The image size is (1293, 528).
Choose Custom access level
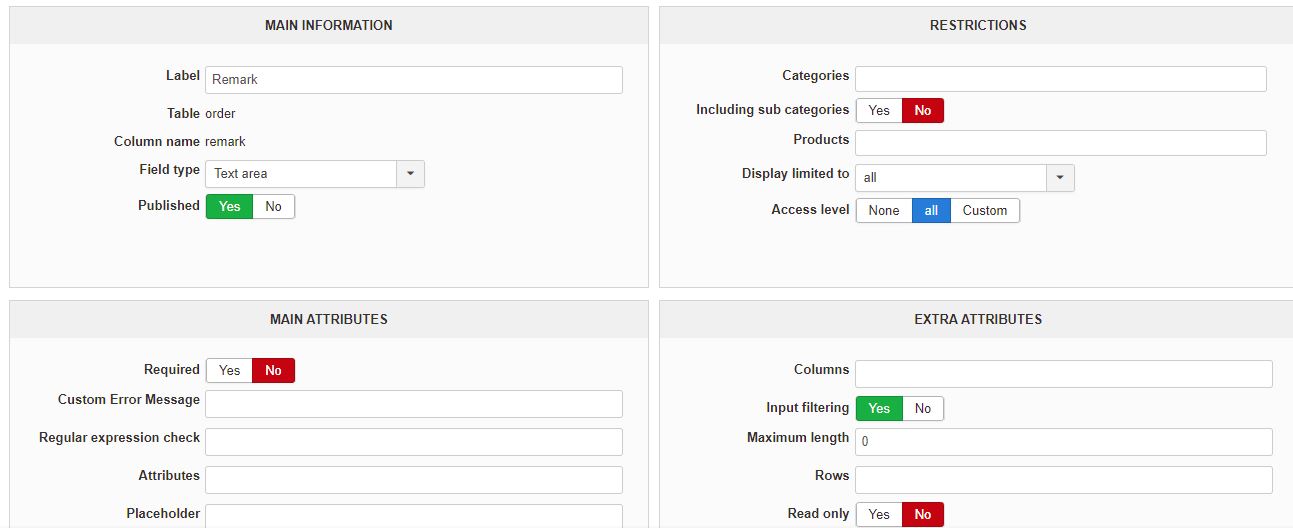pyautogui.click(x=984, y=210)
